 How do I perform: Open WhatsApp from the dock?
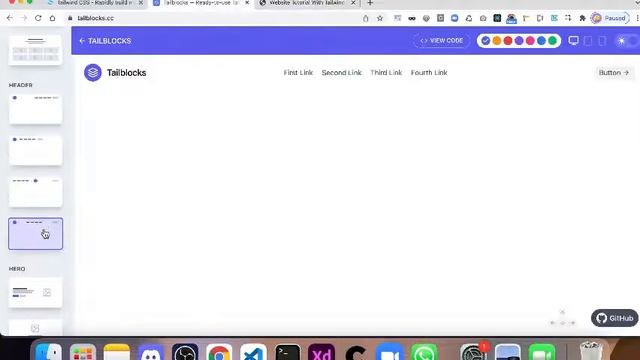click(424, 352)
